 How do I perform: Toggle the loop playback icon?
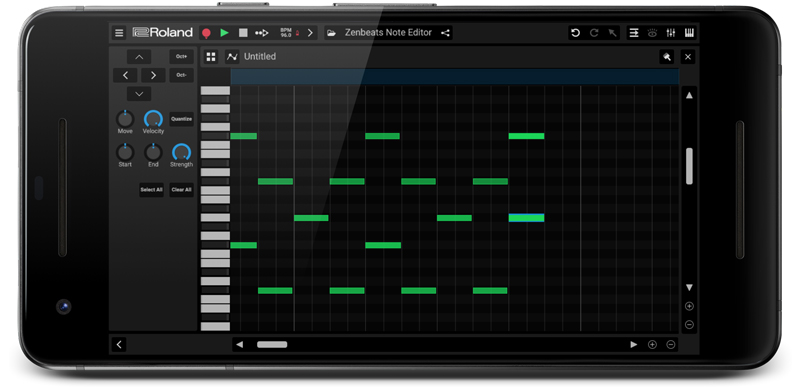pyautogui.click(x=262, y=33)
